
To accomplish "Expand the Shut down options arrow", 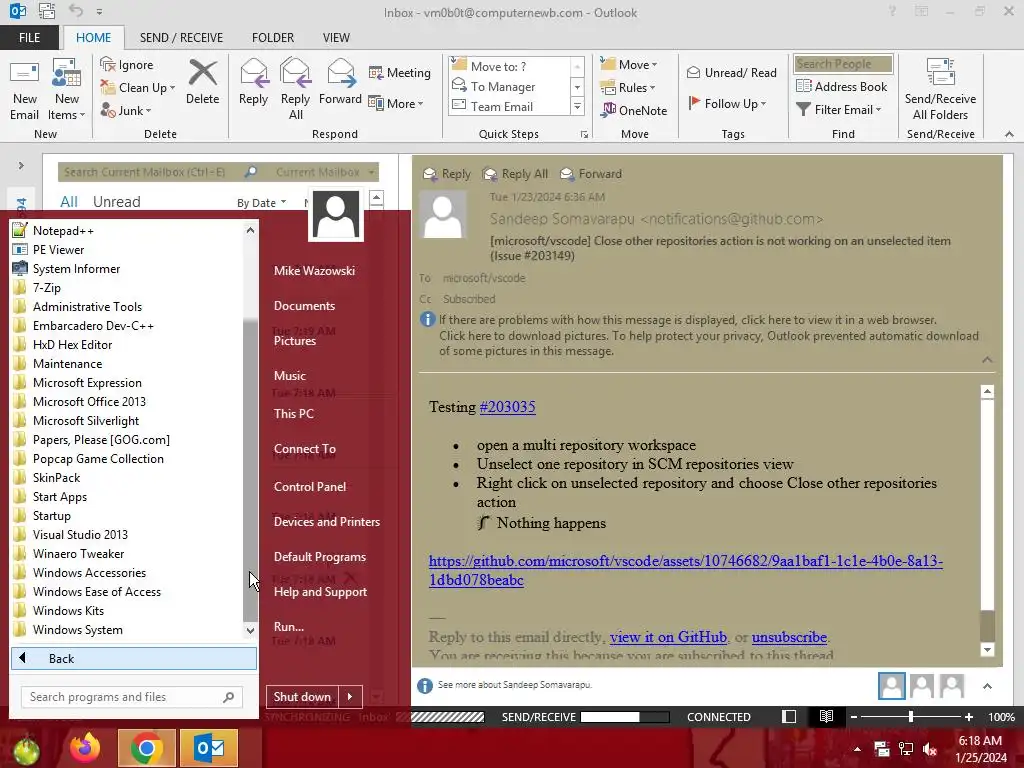I will (x=350, y=697).
